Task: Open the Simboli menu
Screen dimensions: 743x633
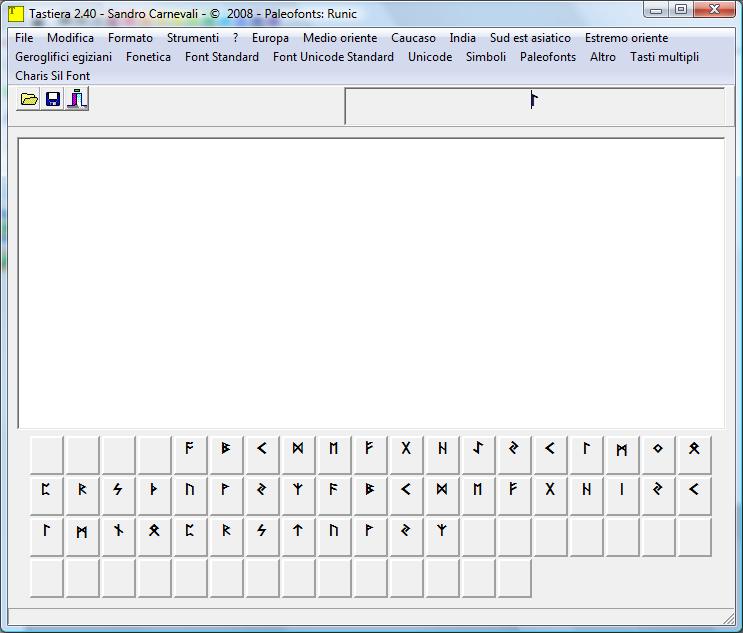Action: click(x=486, y=57)
